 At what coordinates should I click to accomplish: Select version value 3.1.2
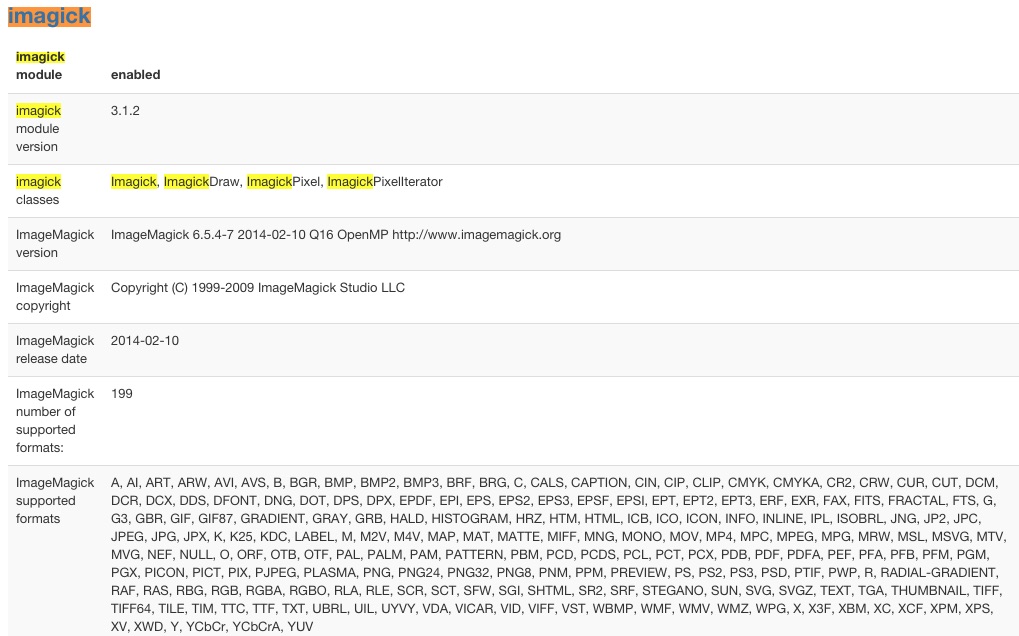coord(125,110)
